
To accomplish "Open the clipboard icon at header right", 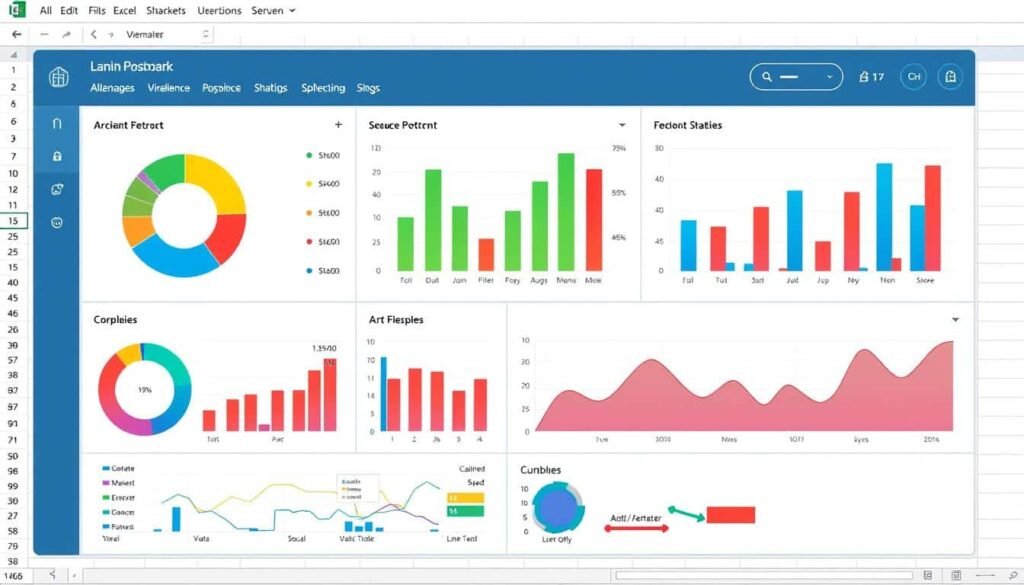I will [950, 76].
